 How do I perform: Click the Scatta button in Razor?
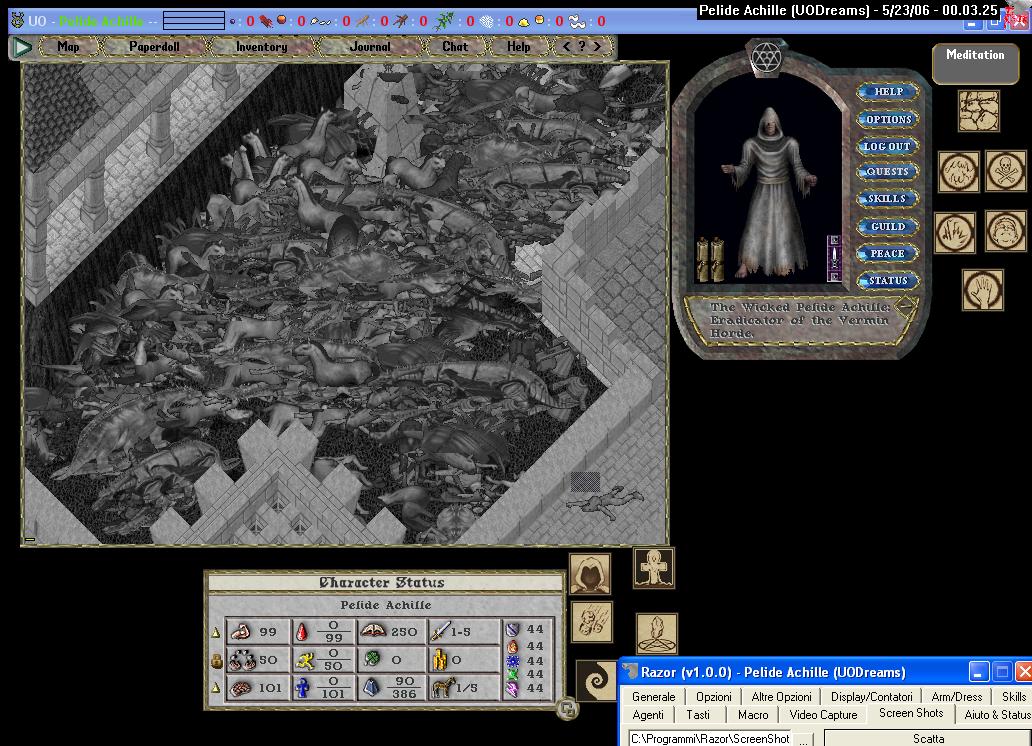coord(928,739)
